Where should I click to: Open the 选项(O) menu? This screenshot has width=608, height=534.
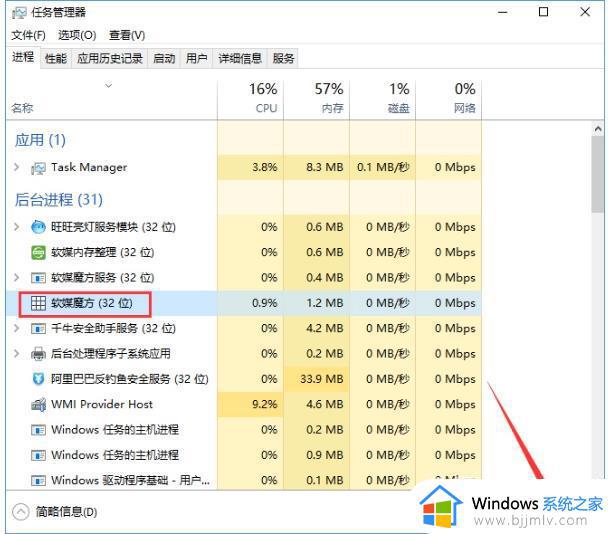point(77,35)
